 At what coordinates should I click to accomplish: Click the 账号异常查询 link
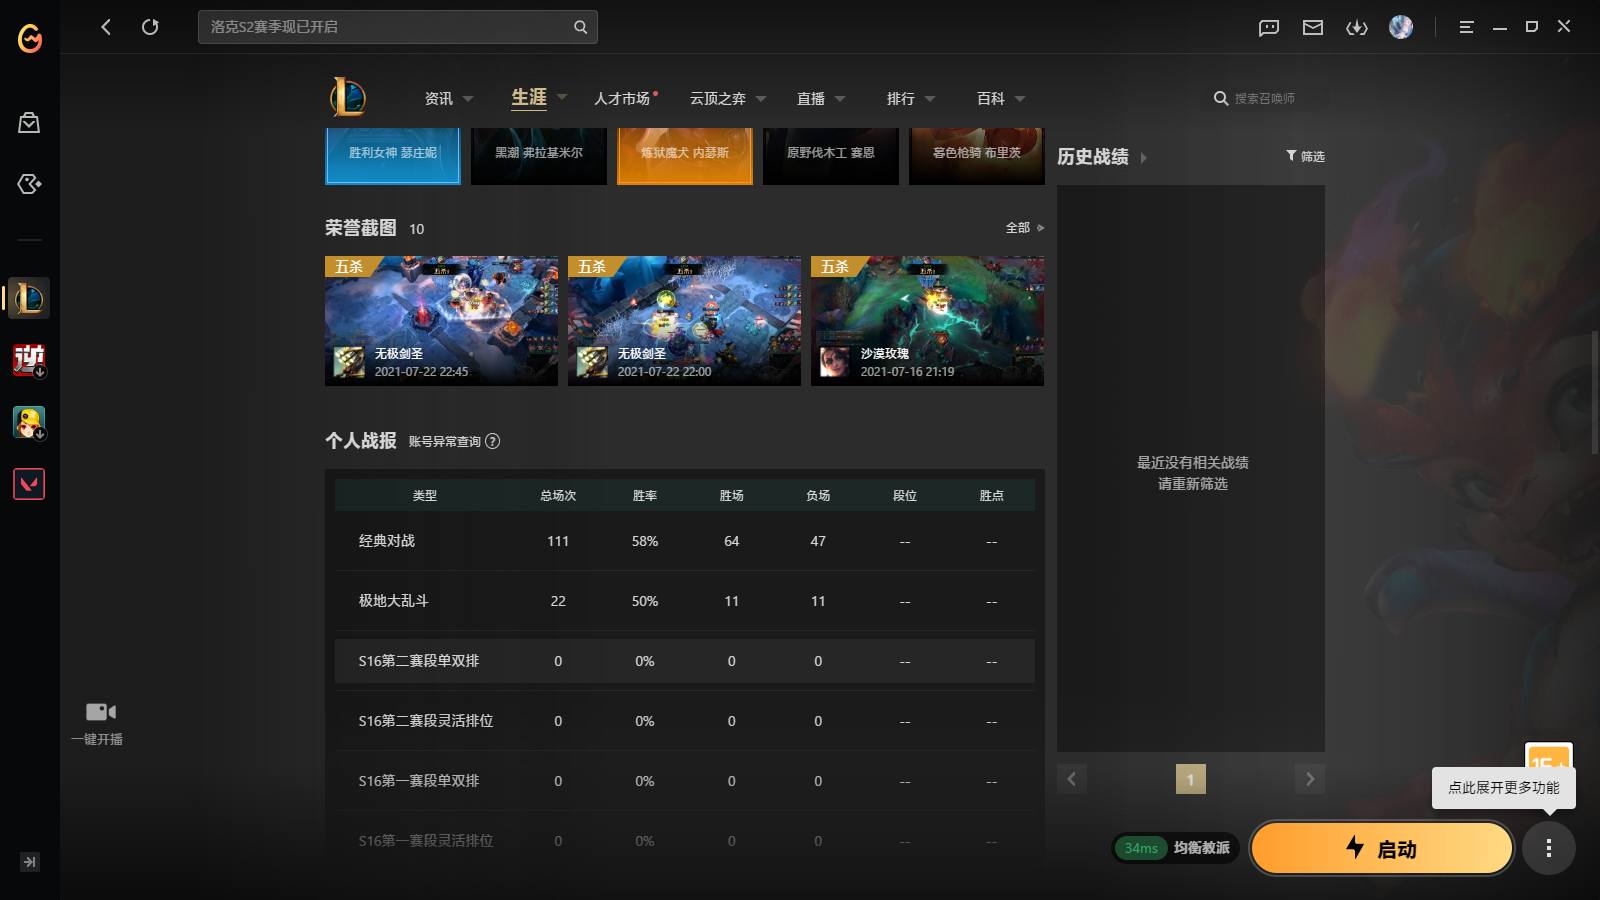tap(445, 441)
